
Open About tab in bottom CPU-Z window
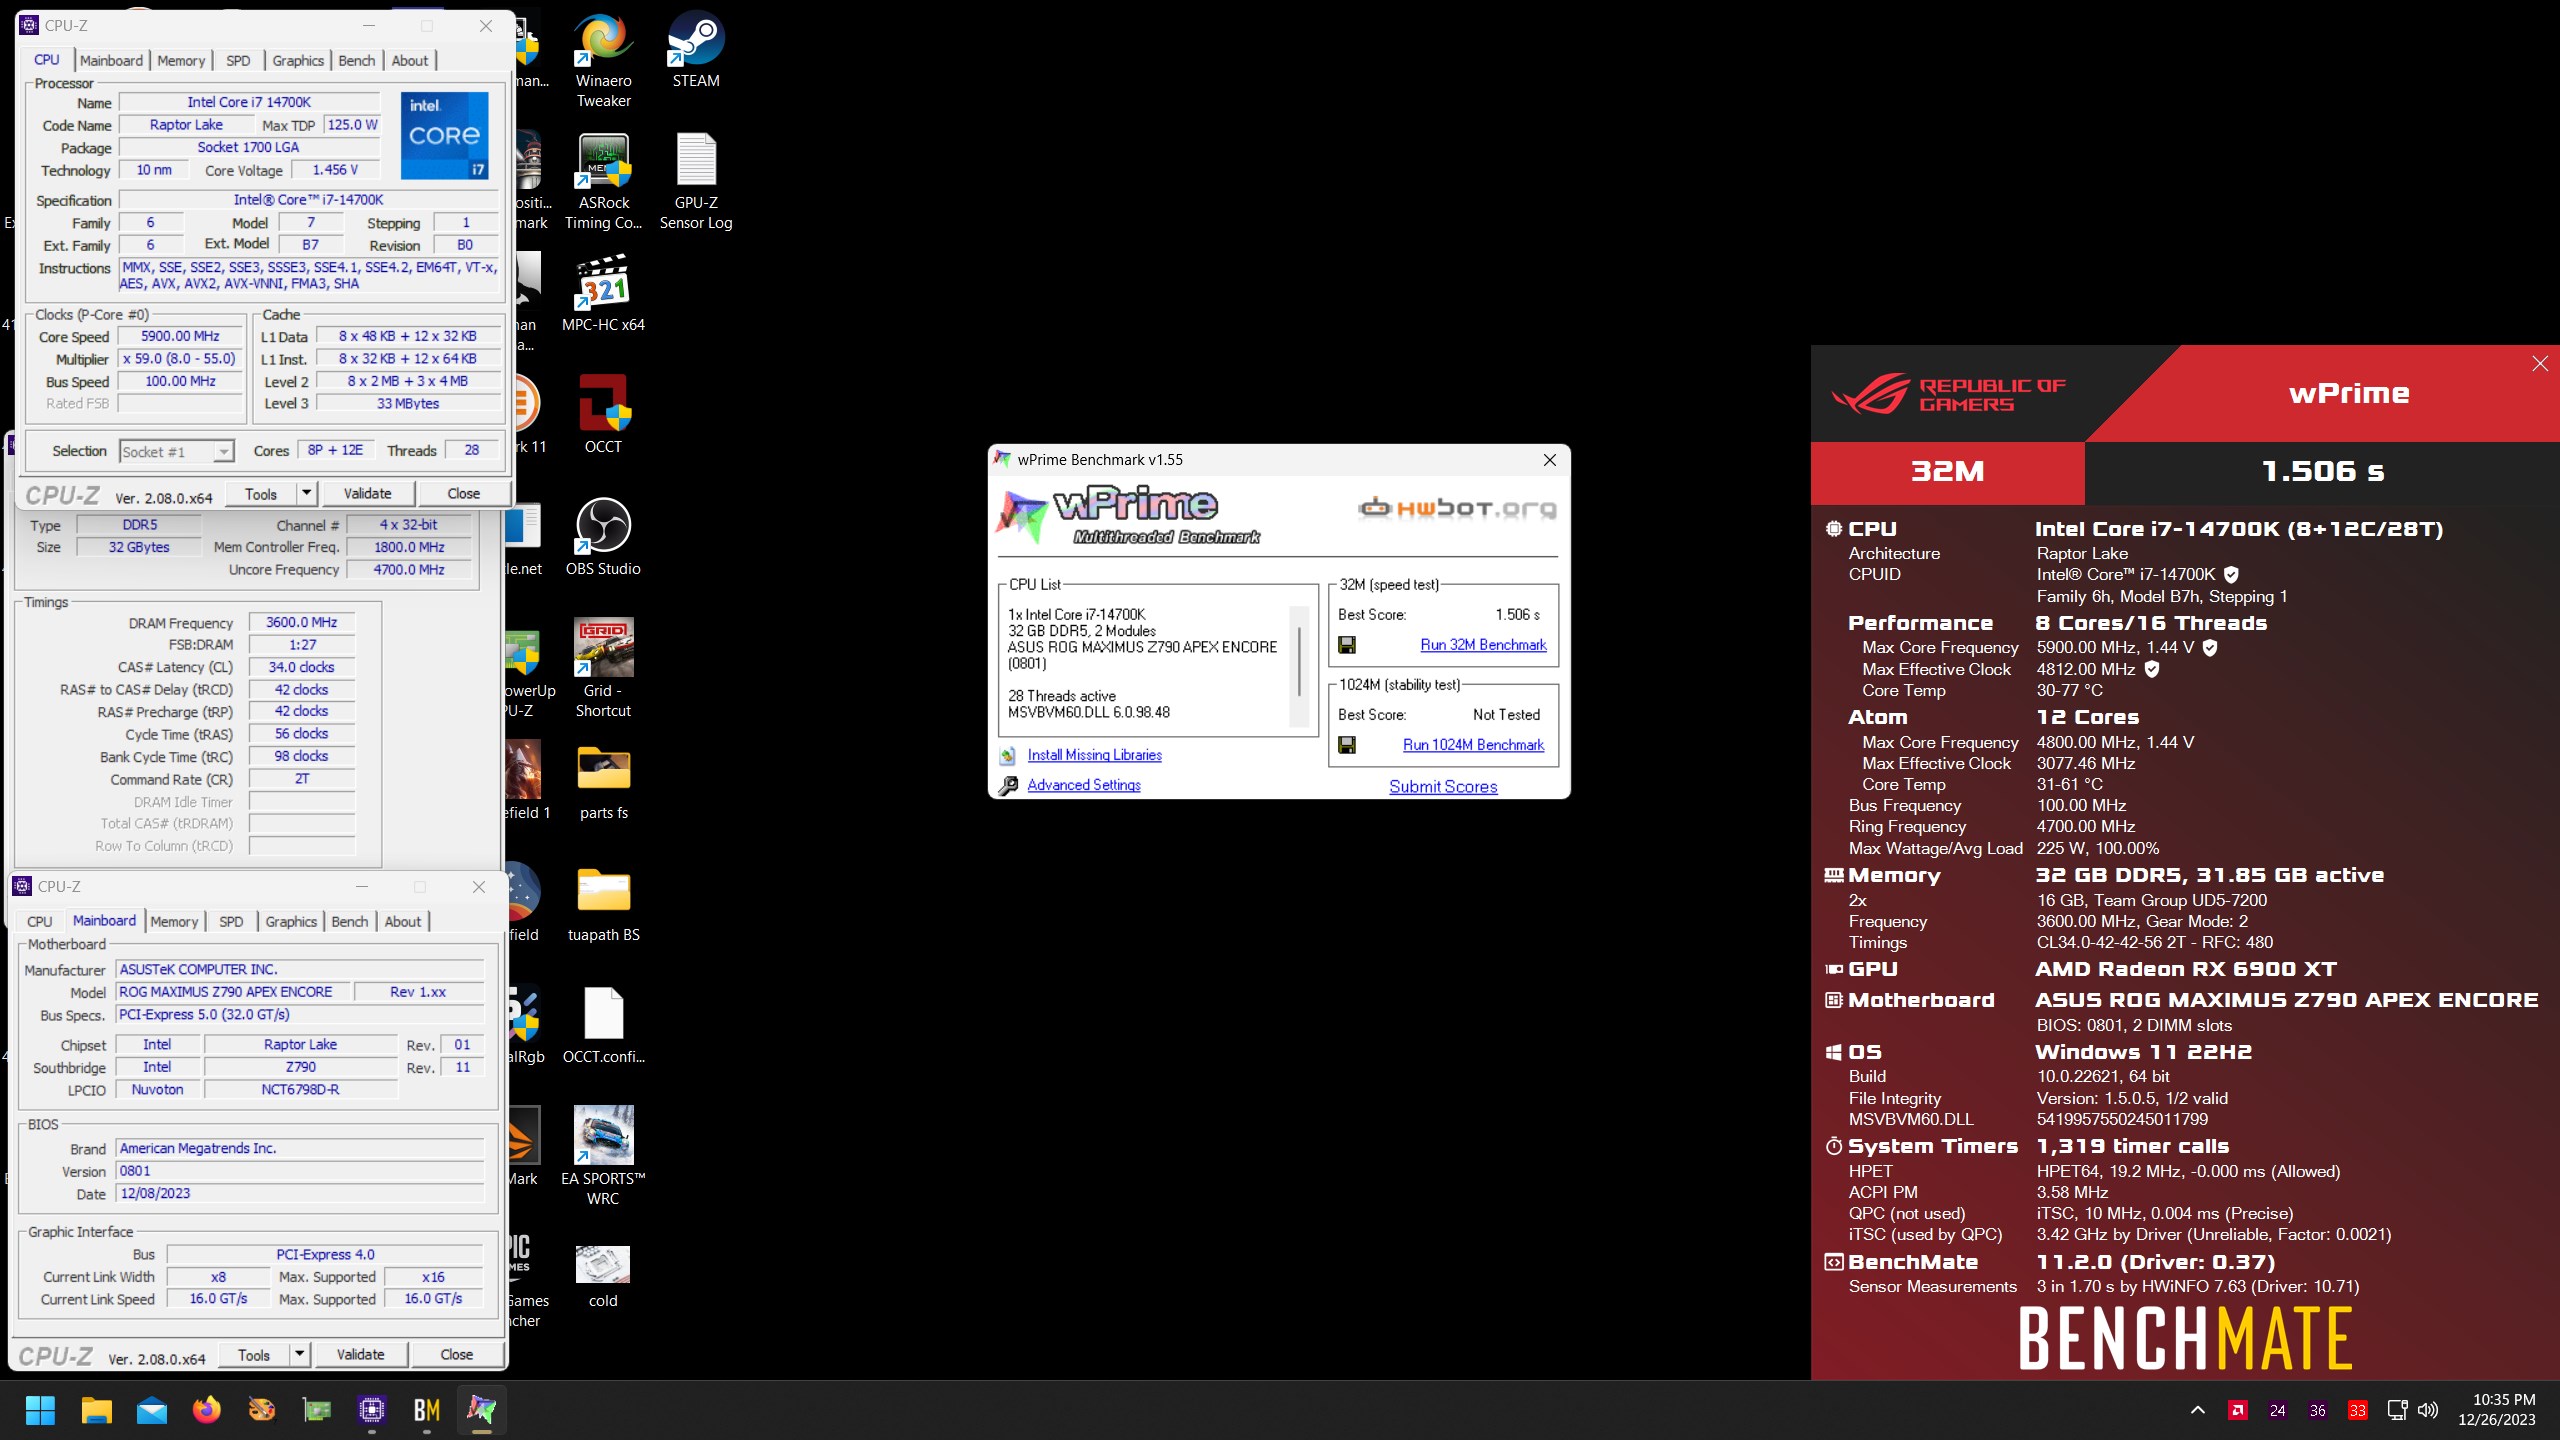403,922
